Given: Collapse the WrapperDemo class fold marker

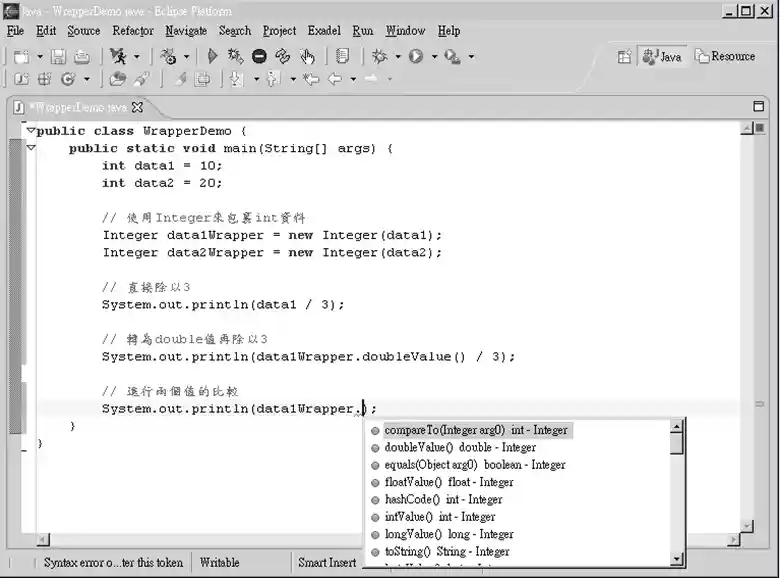Looking at the screenshot, I should 31,131.
